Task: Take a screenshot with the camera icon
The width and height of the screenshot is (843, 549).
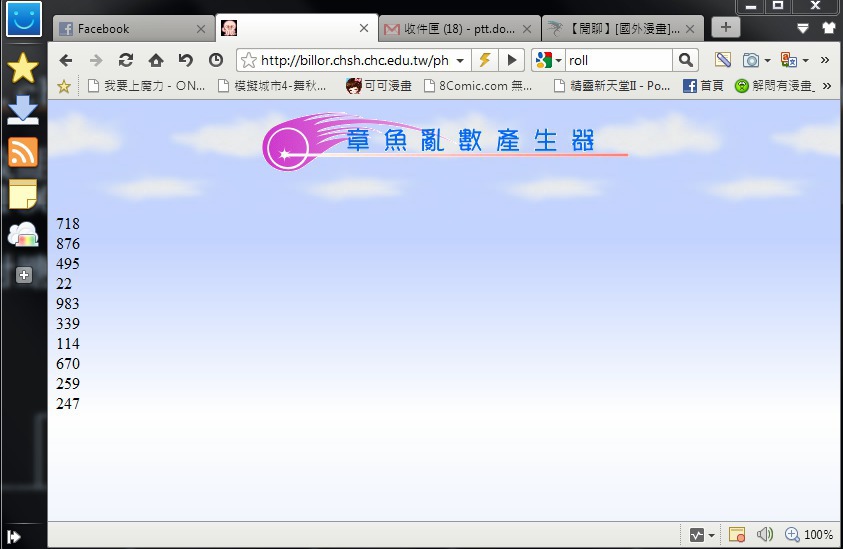Action: tap(751, 60)
